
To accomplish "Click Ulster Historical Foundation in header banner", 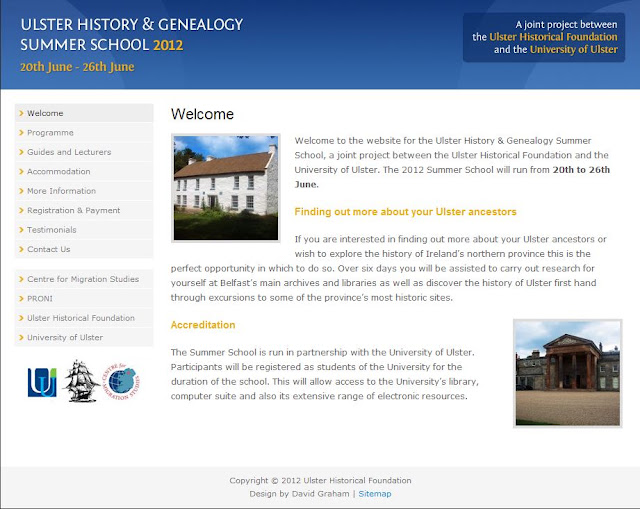I will pyautogui.click(x=553, y=37).
